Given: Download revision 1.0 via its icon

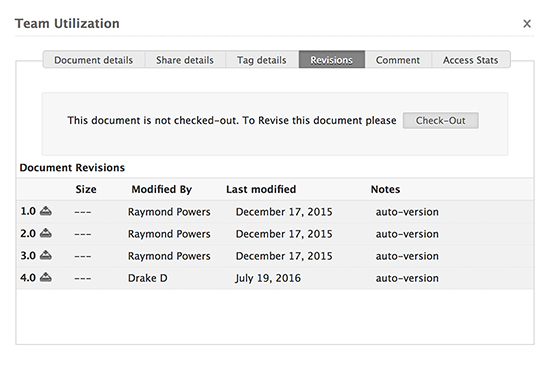Looking at the screenshot, I should pyautogui.click(x=46, y=211).
